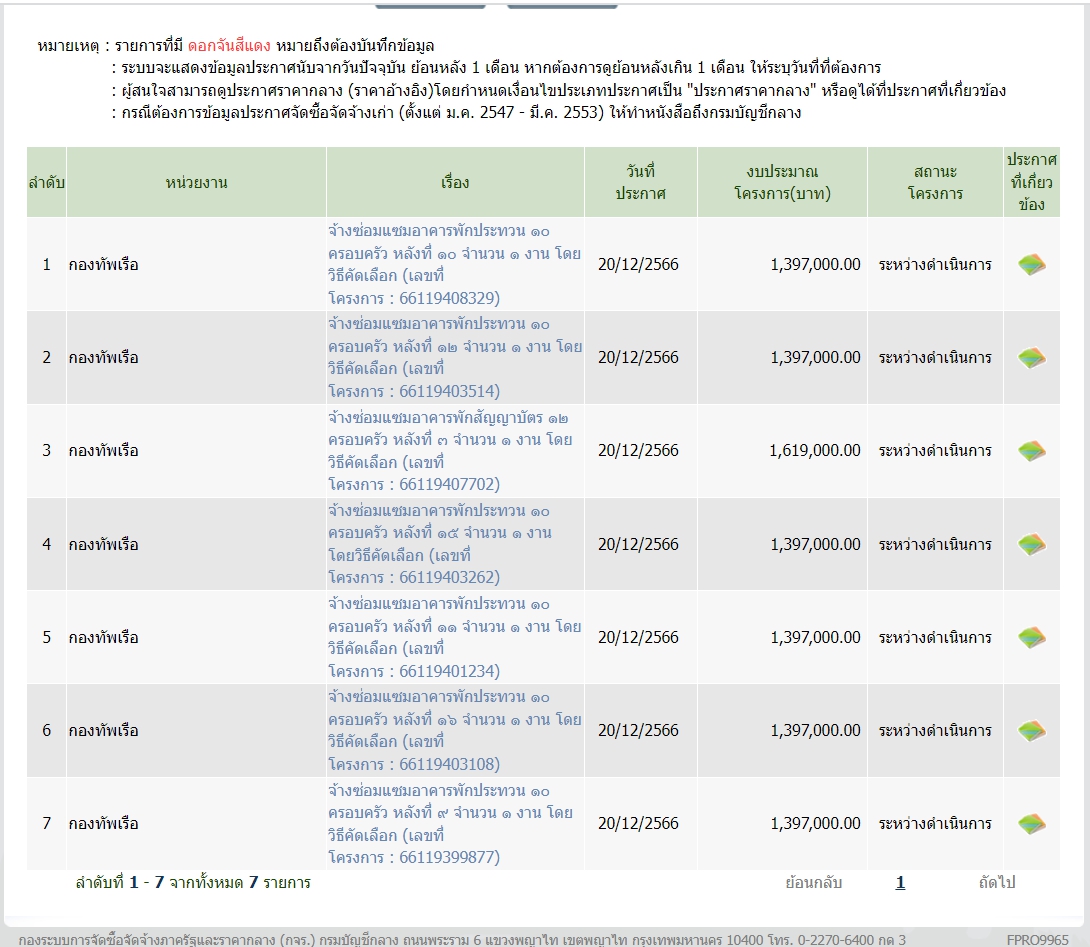
Task: Open project link numbered 66119408329
Action: 455,264
